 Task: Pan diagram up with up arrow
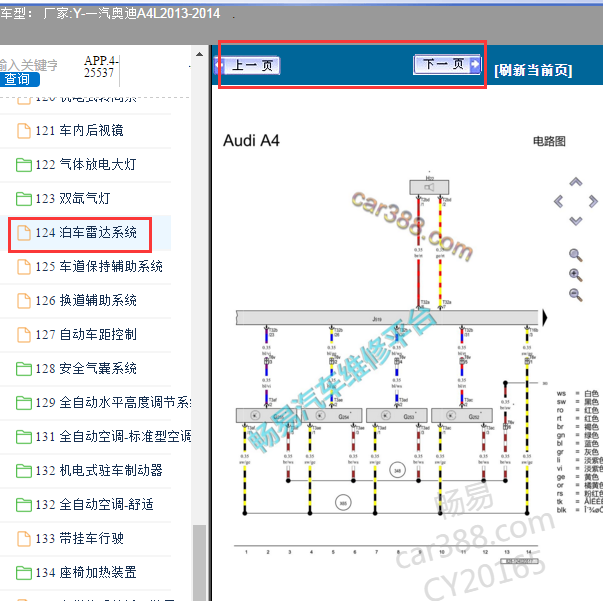(575, 181)
